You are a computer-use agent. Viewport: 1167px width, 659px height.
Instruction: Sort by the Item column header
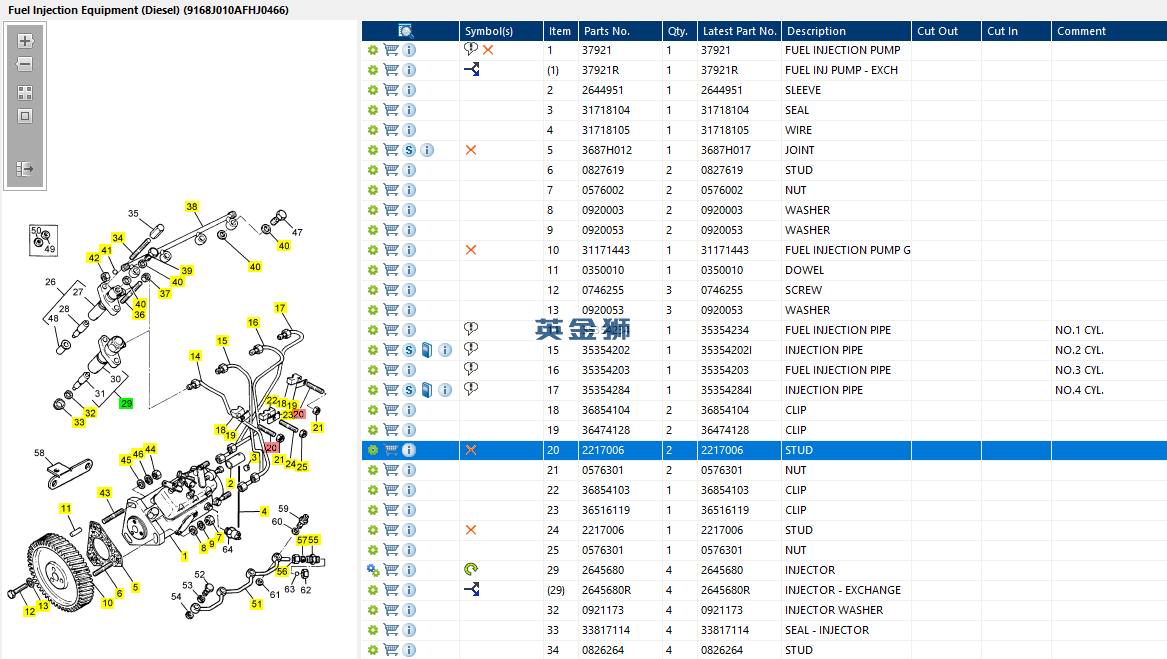point(560,31)
